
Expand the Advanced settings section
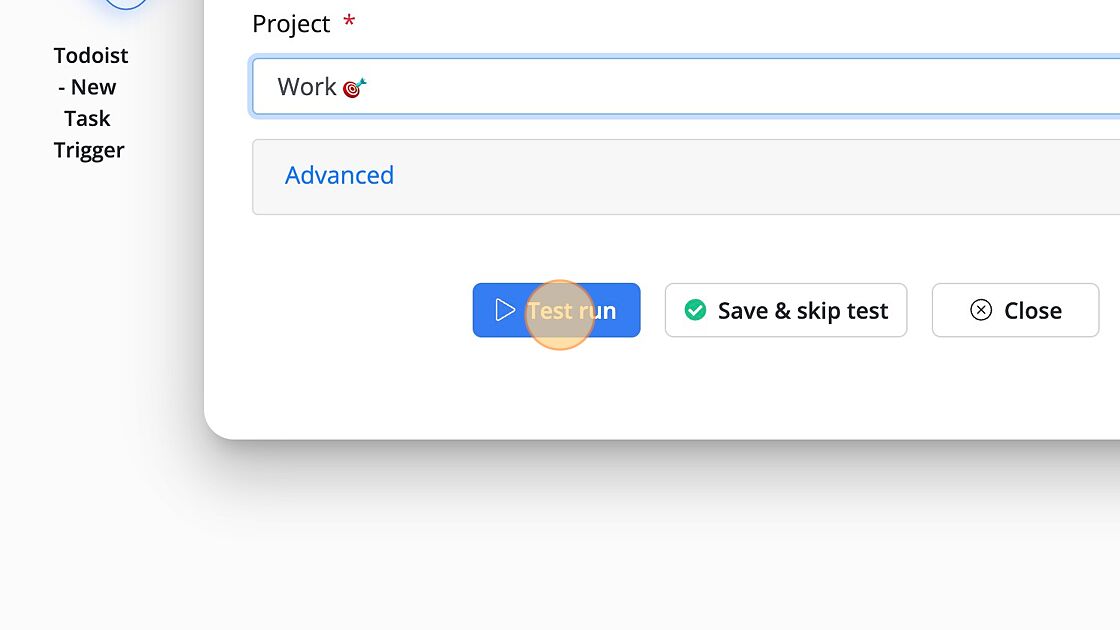coord(339,175)
